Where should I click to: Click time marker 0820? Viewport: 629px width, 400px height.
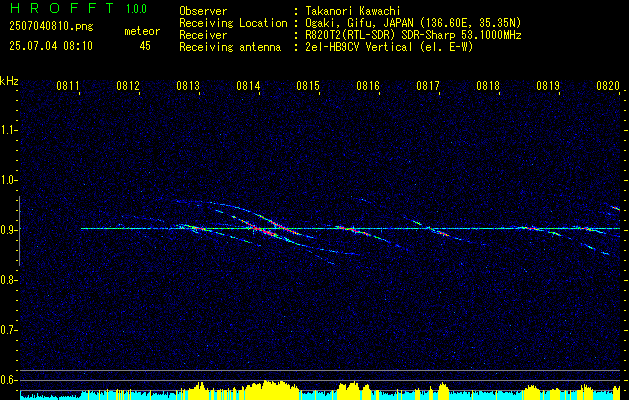[x=608, y=85]
